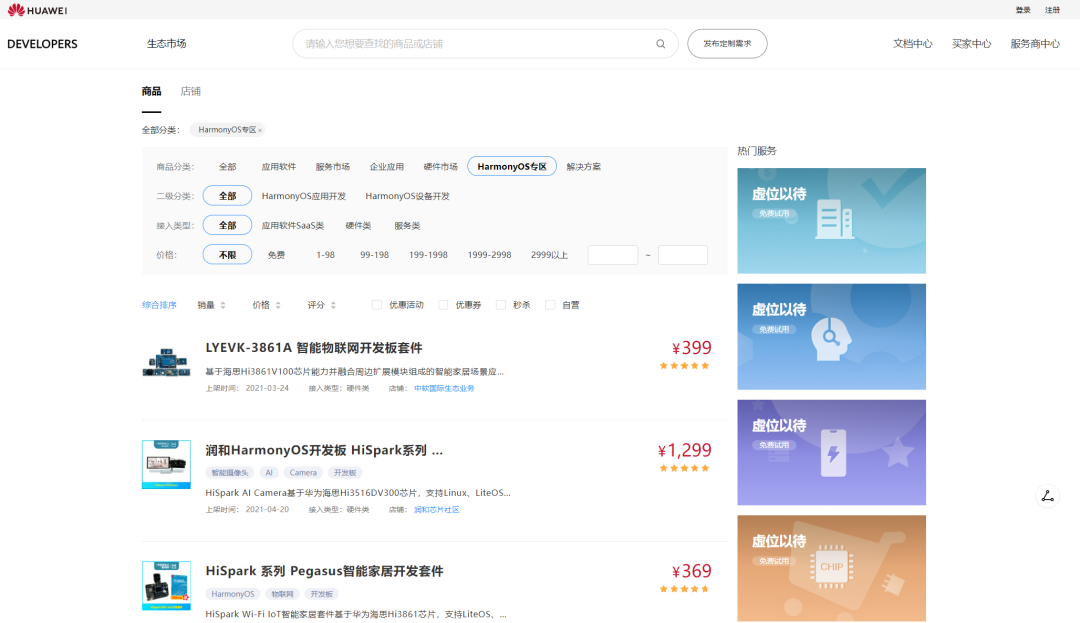
Task: Filter by 硬件类 access type
Action: click(357, 226)
